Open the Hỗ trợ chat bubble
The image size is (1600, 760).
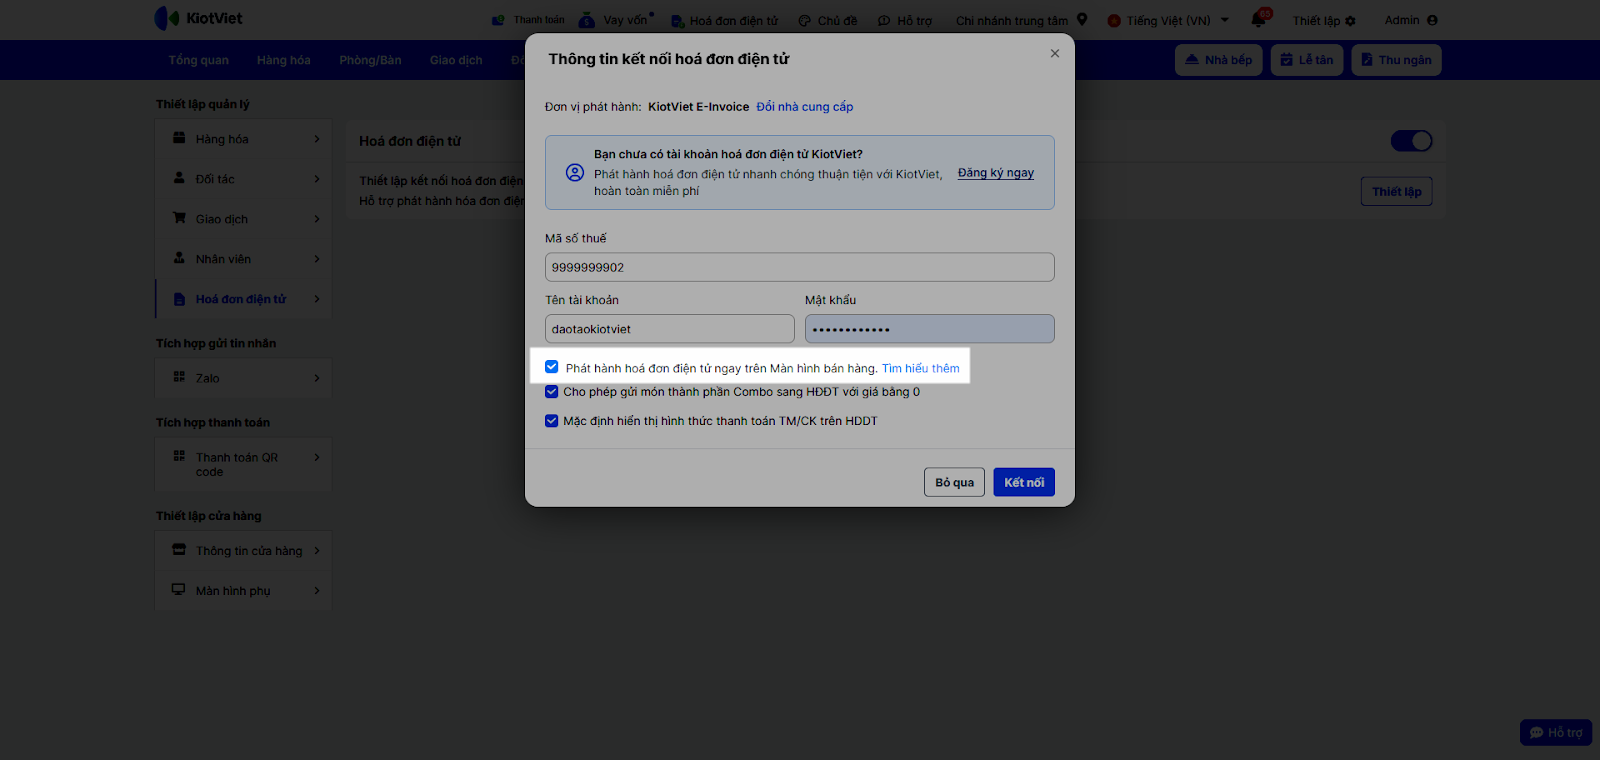(1556, 733)
